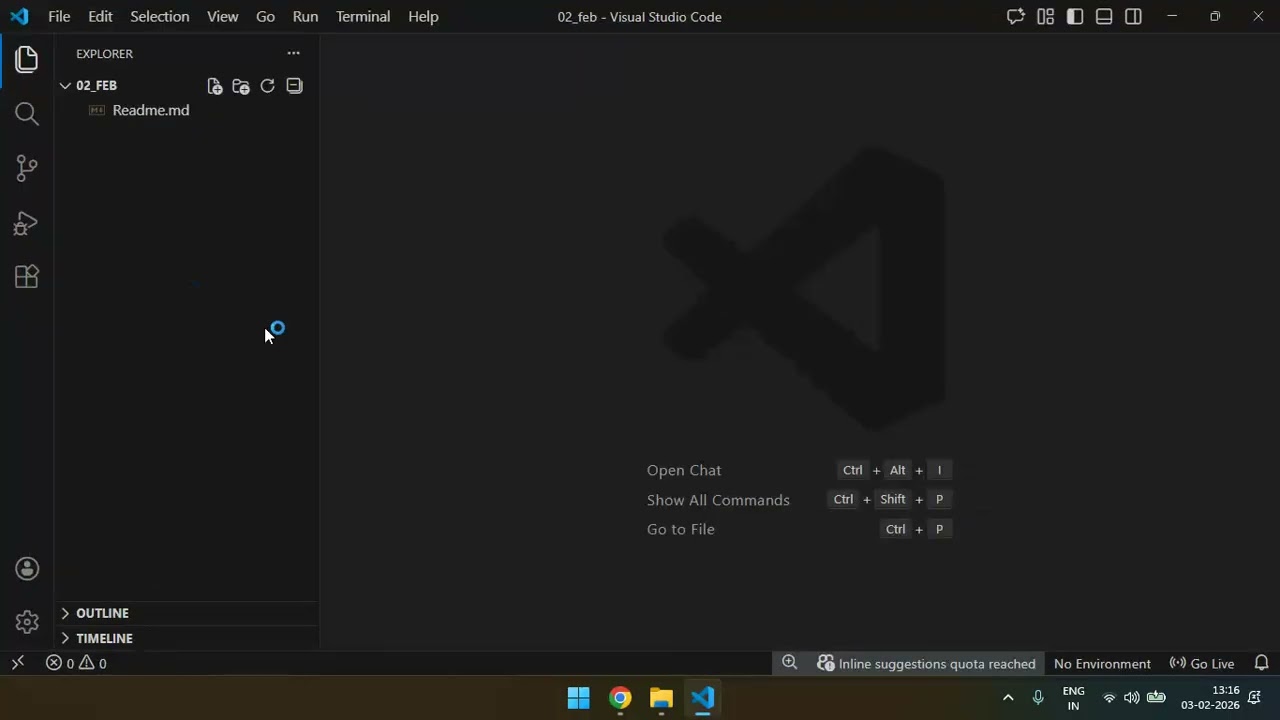Open the View menu

point(222,17)
